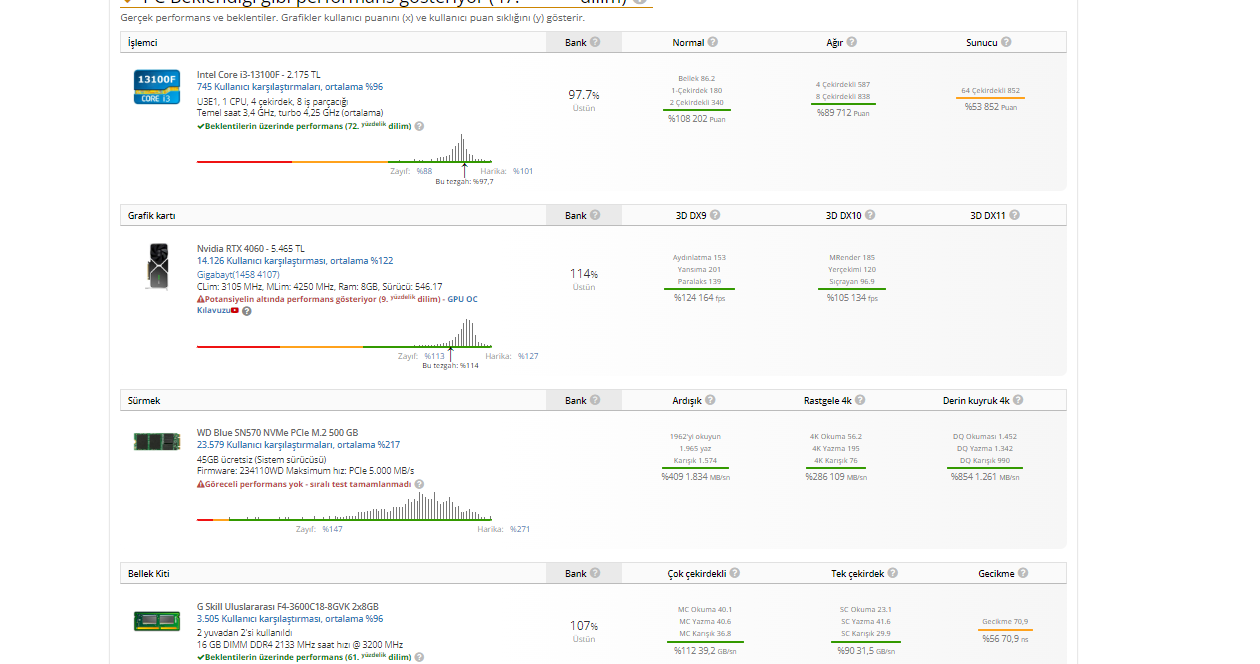This screenshot has width=1260, height=664.
Task: Click help icon next to İşlemci Bank header
Action: click(595, 42)
